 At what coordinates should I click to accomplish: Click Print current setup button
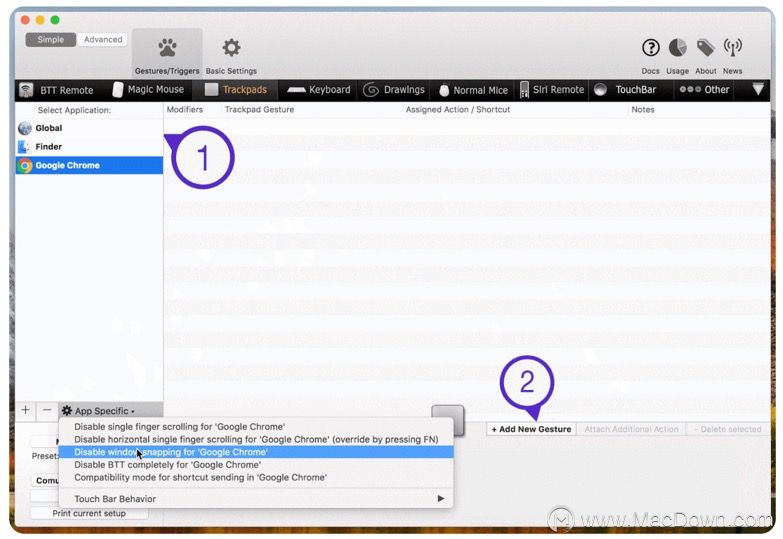(89, 514)
